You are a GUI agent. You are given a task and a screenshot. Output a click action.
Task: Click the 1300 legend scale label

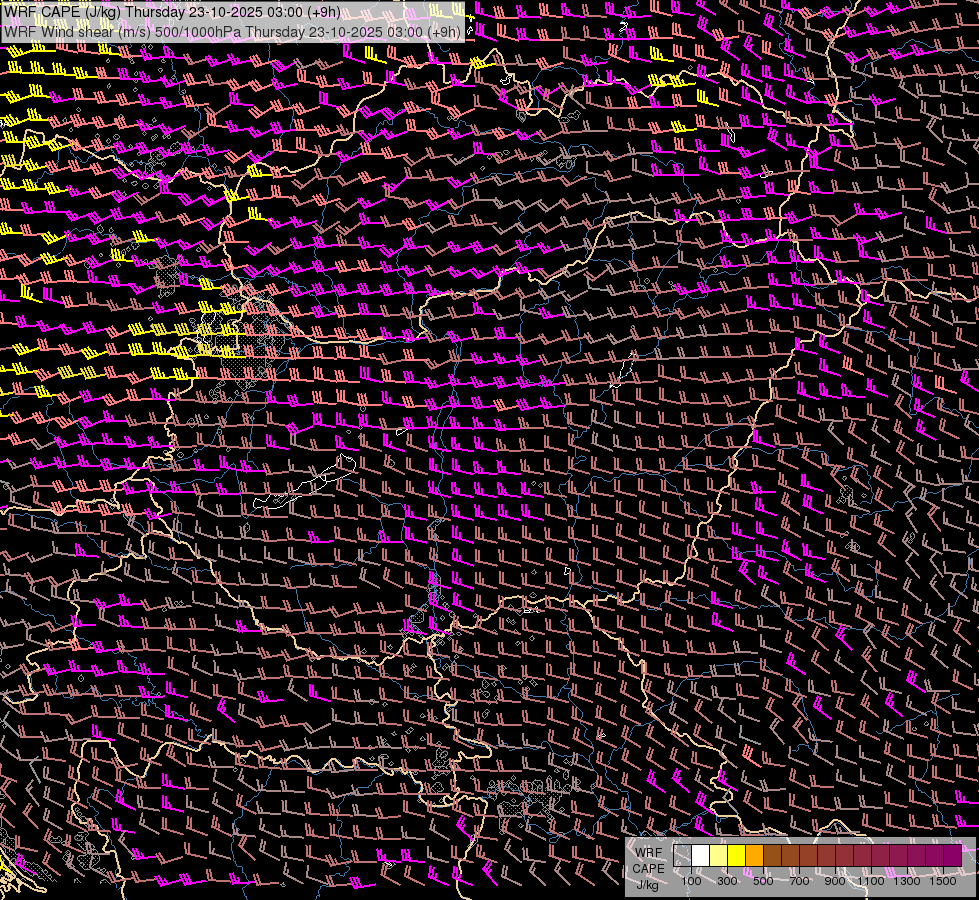907,881
